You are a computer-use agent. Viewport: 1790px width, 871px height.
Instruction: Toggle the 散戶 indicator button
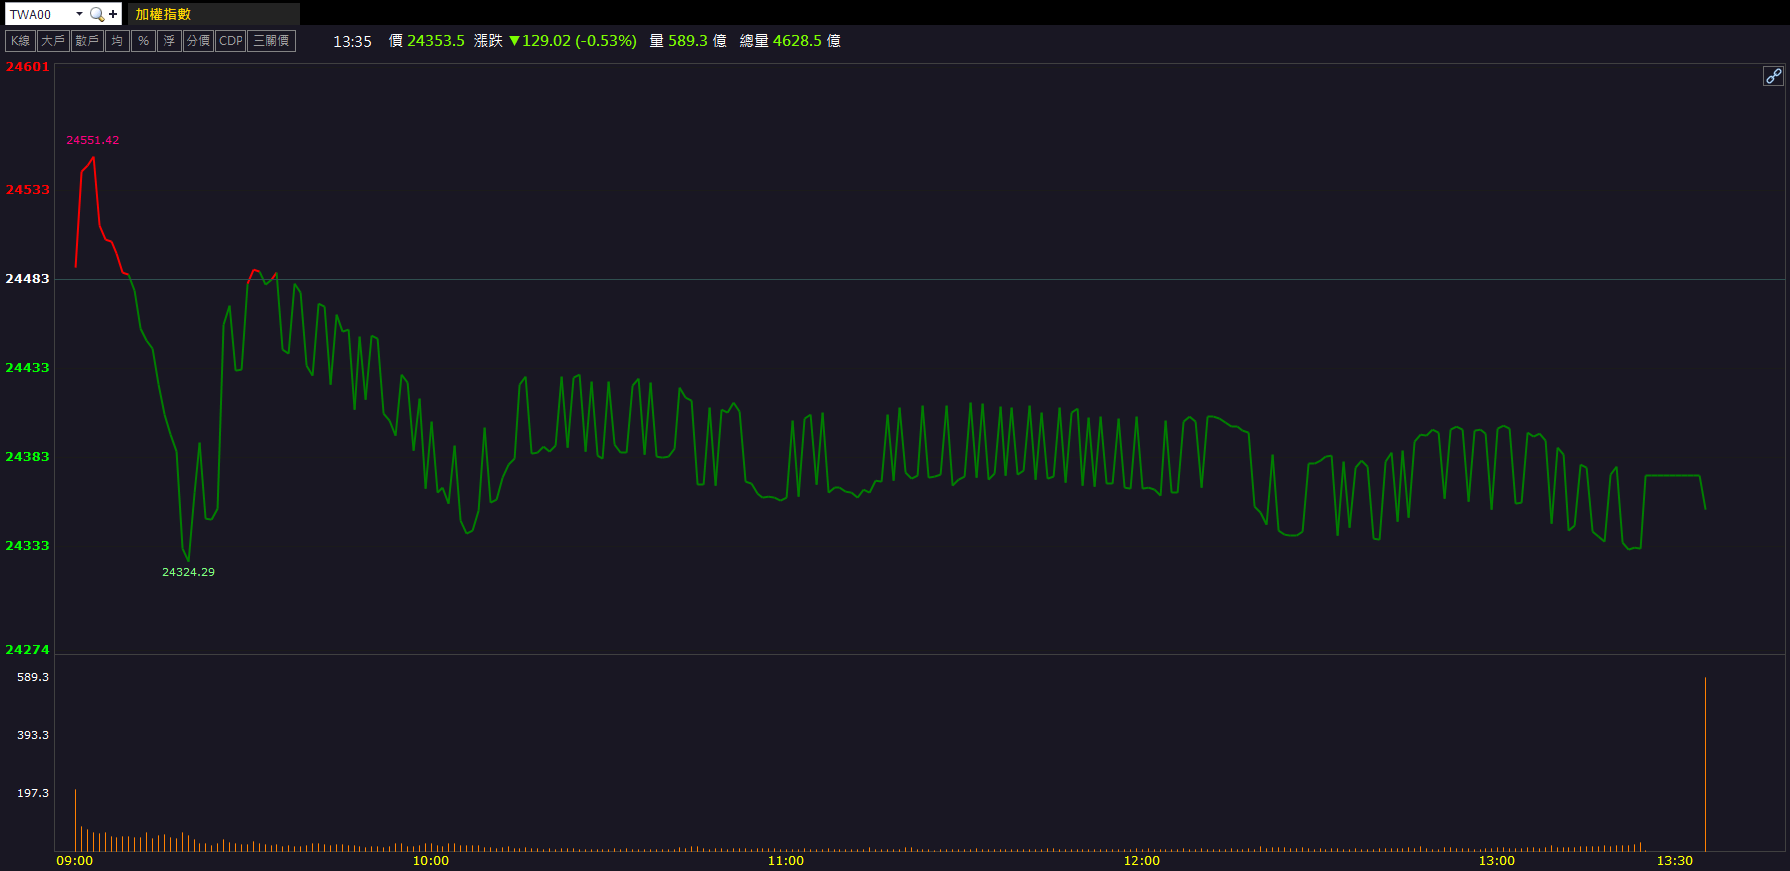pos(87,41)
